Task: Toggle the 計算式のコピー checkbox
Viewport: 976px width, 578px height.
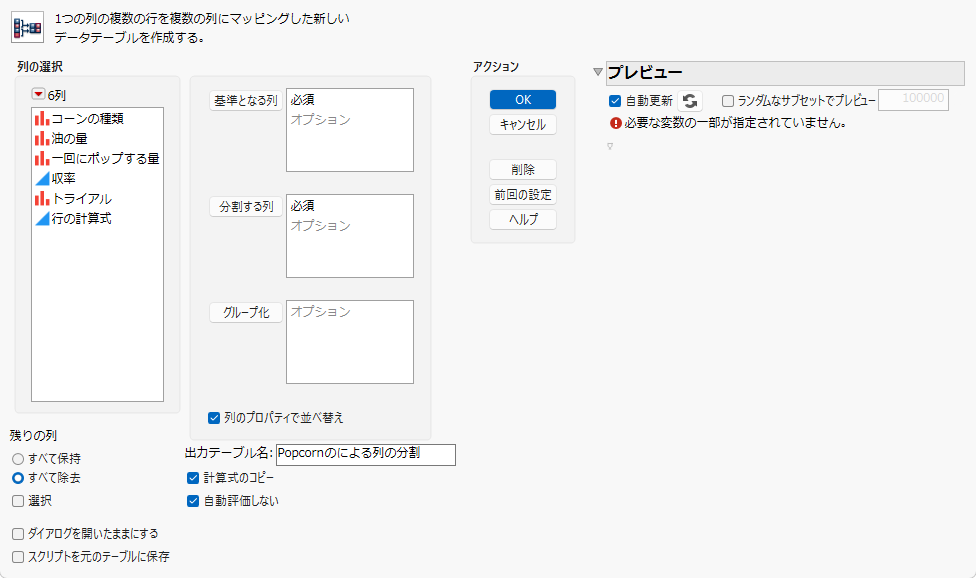Action: click(x=193, y=478)
